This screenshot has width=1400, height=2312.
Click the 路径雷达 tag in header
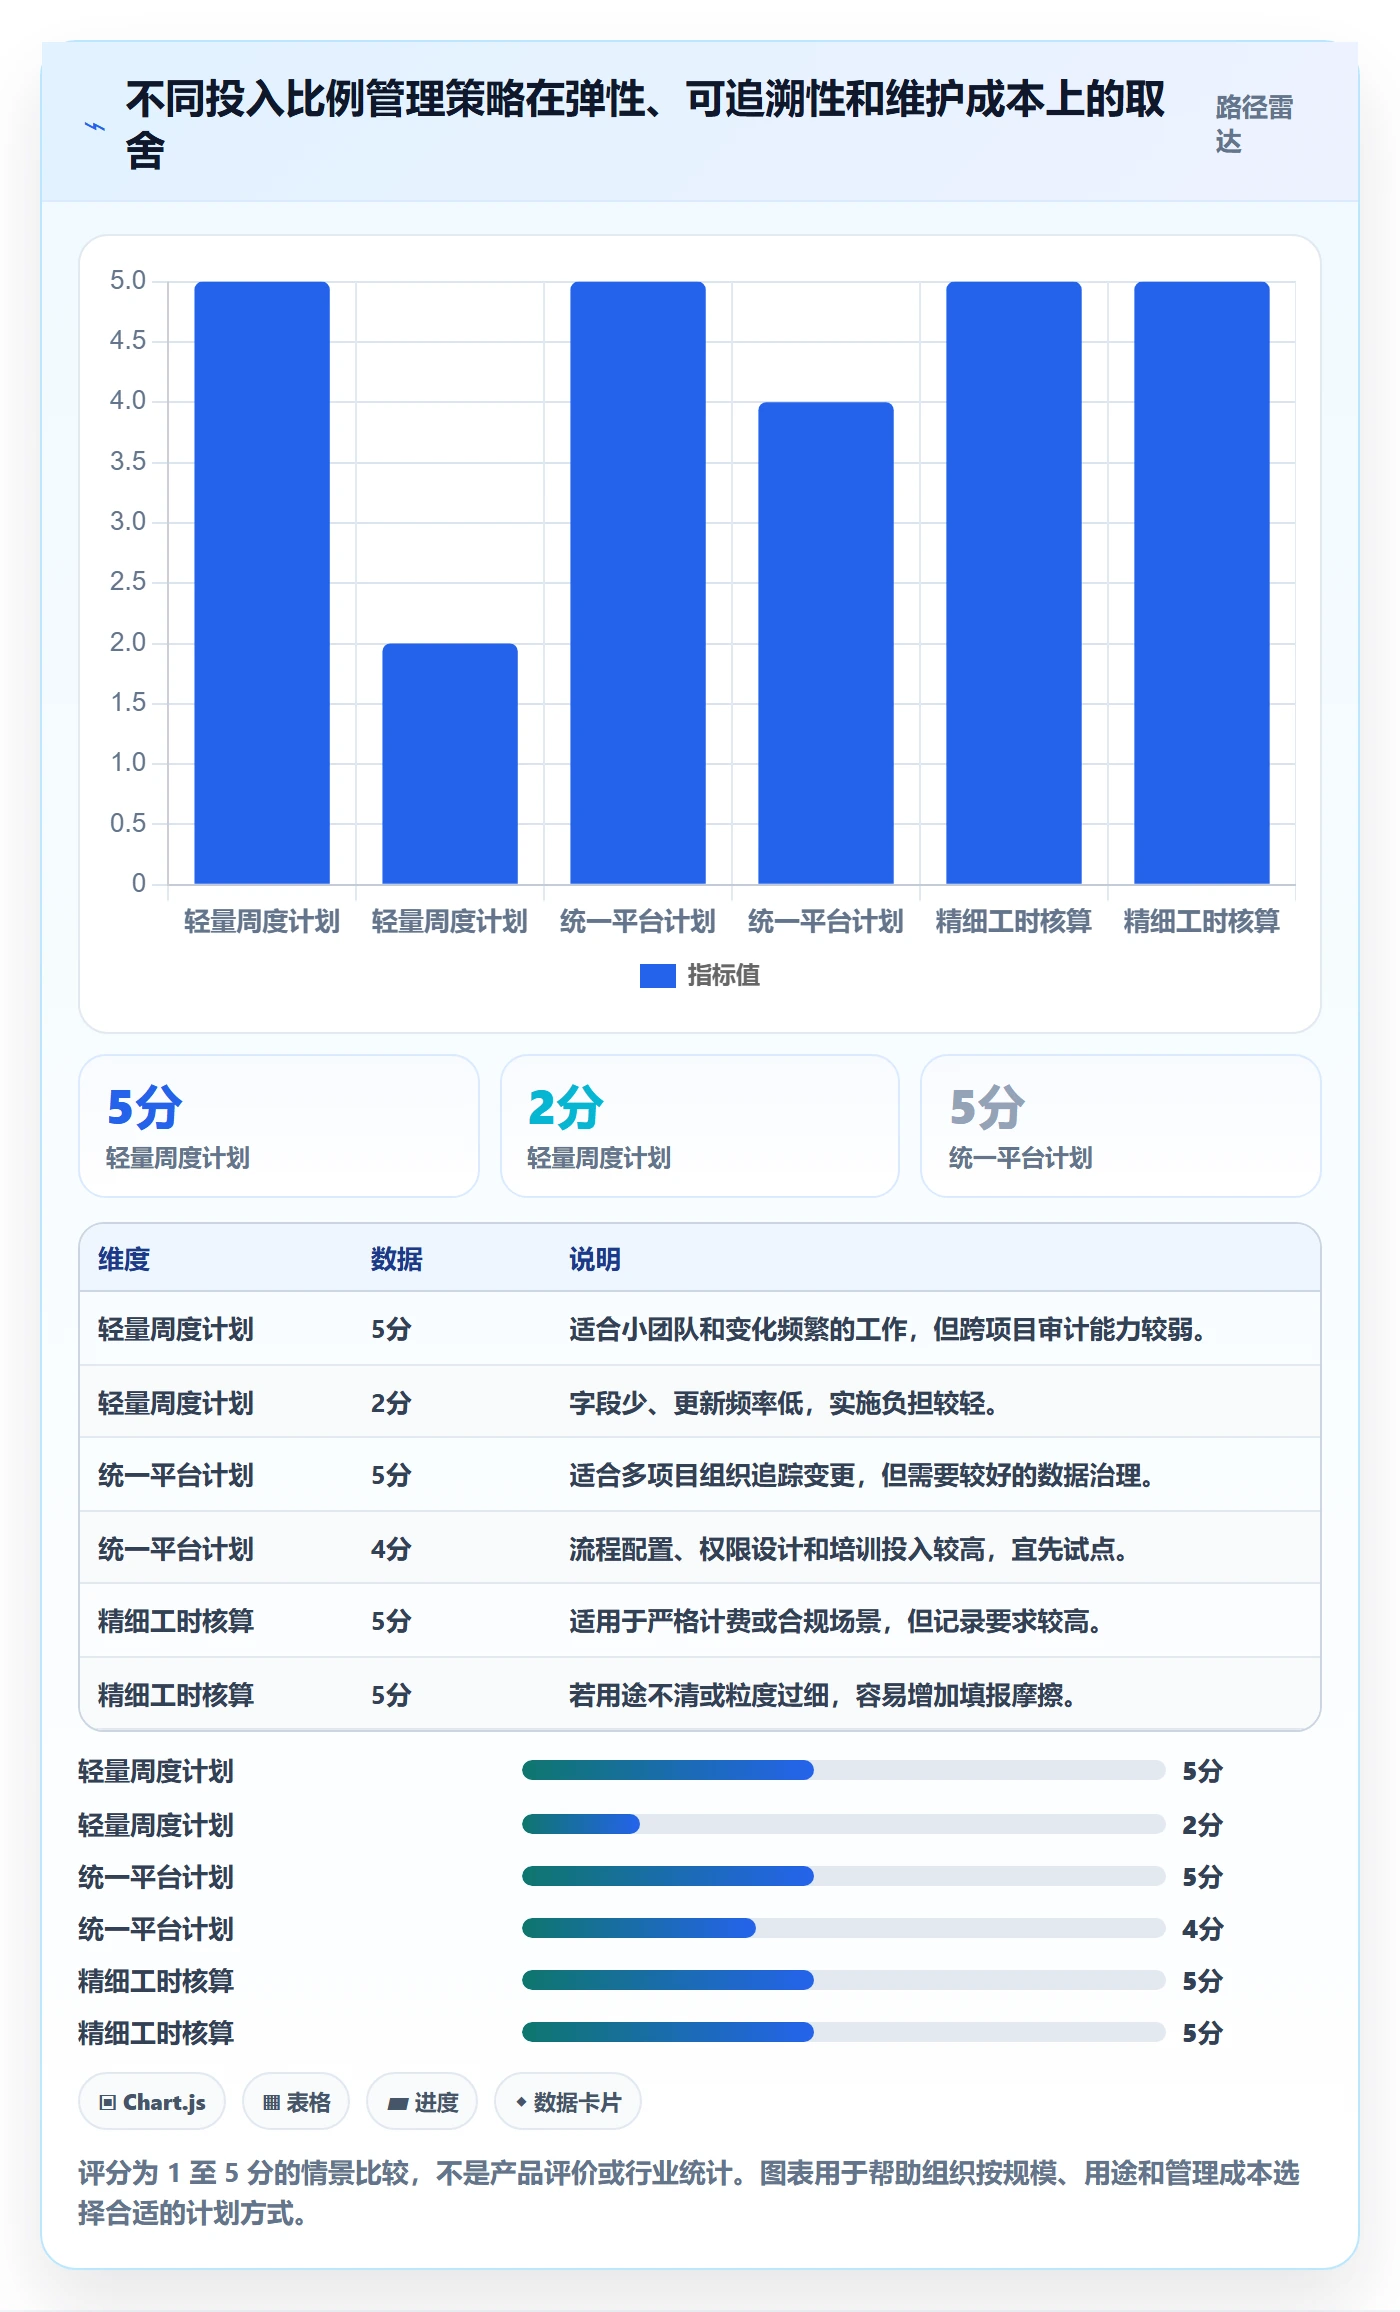(1255, 124)
